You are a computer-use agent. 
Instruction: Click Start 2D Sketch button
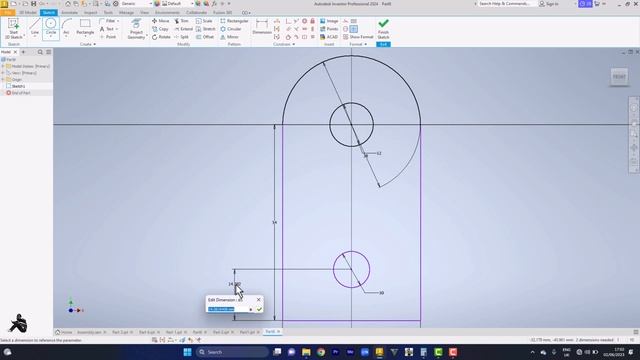(x=13, y=29)
